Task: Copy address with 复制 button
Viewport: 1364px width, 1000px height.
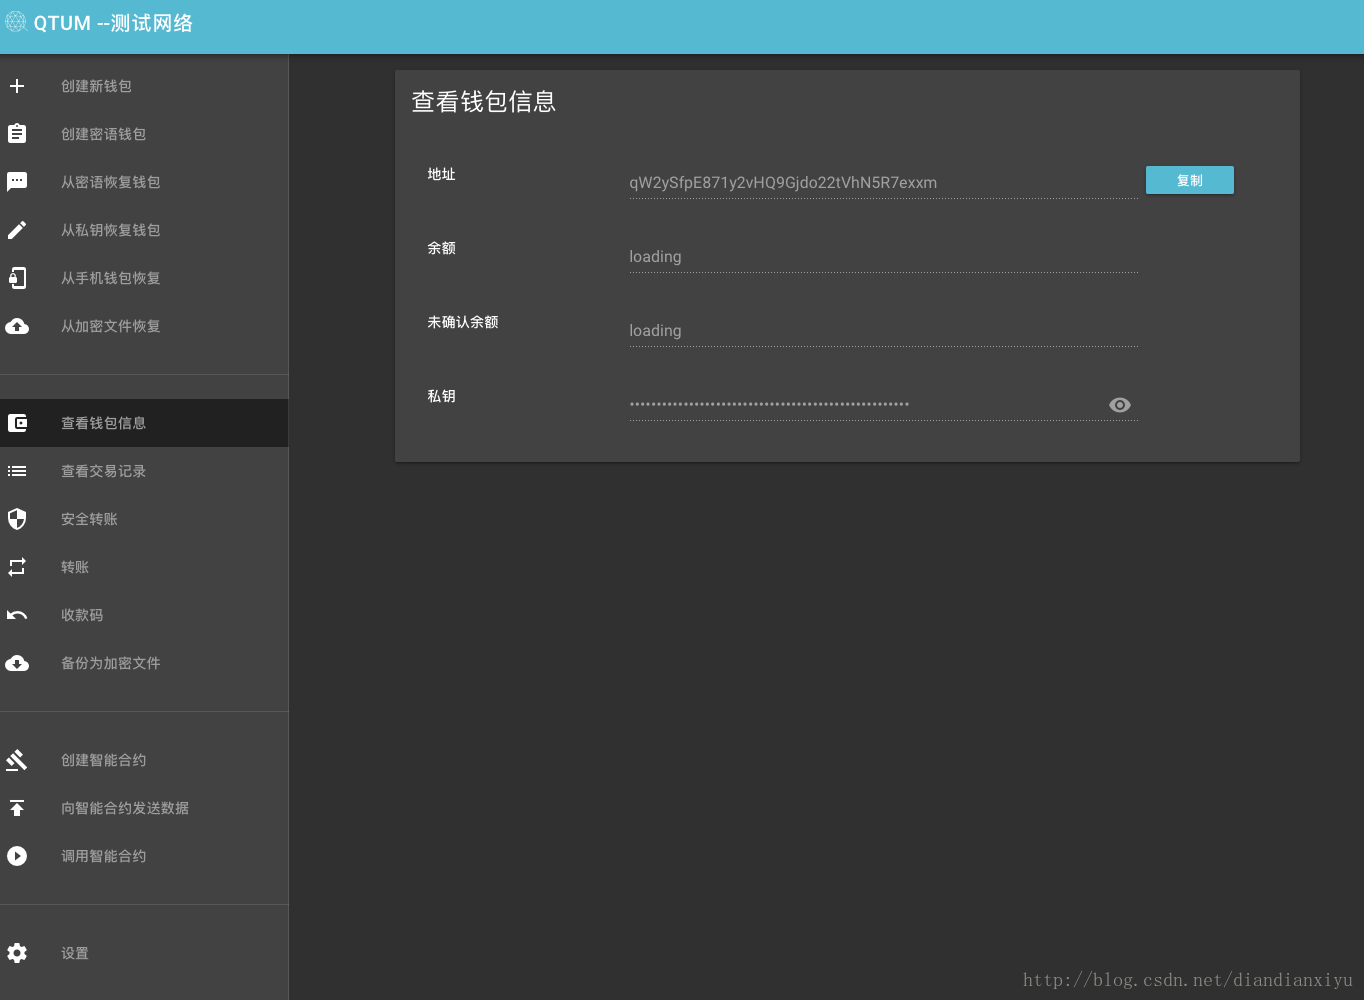Action: tap(1189, 180)
